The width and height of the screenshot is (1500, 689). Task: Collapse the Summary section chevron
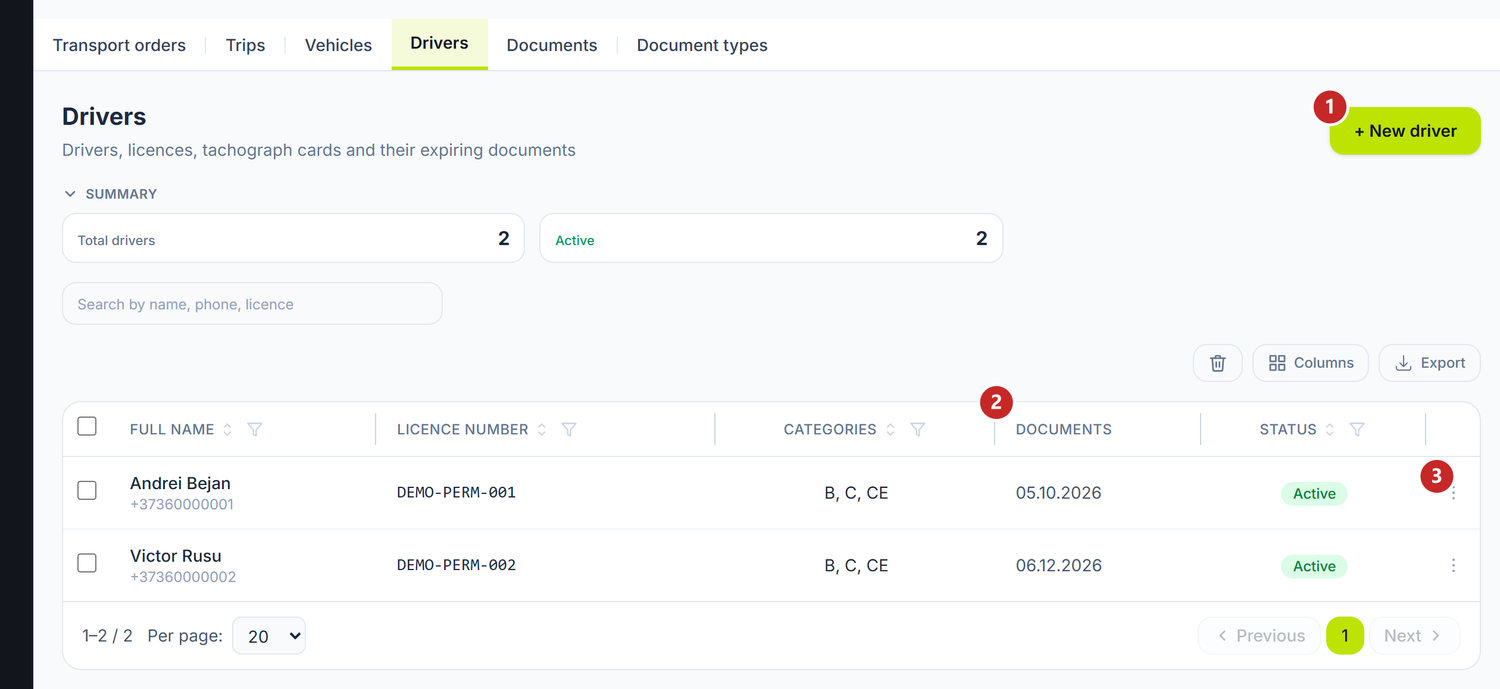pyautogui.click(x=70, y=194)
